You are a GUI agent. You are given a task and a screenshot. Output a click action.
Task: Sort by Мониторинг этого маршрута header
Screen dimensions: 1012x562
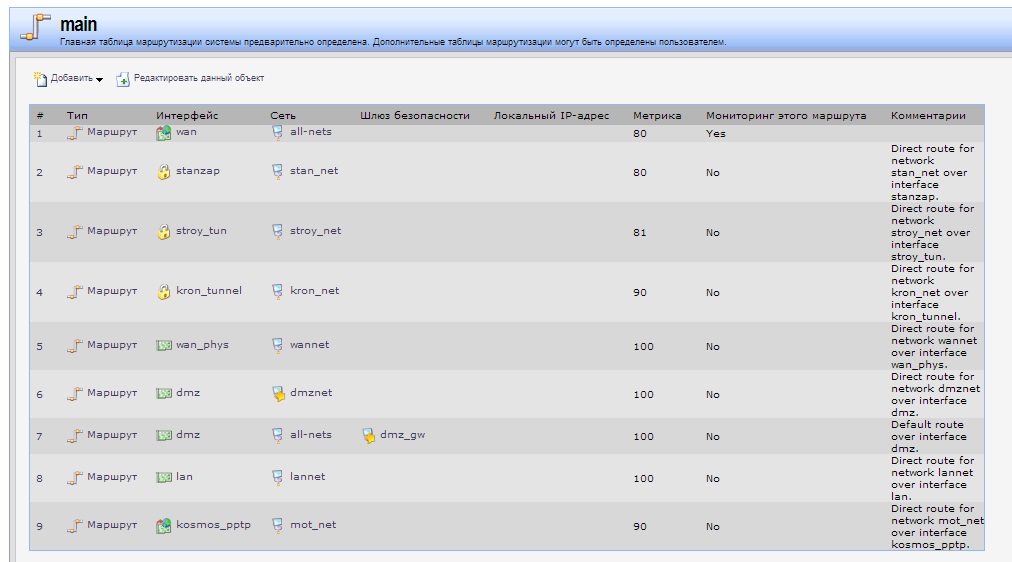[x=786, y=115]
